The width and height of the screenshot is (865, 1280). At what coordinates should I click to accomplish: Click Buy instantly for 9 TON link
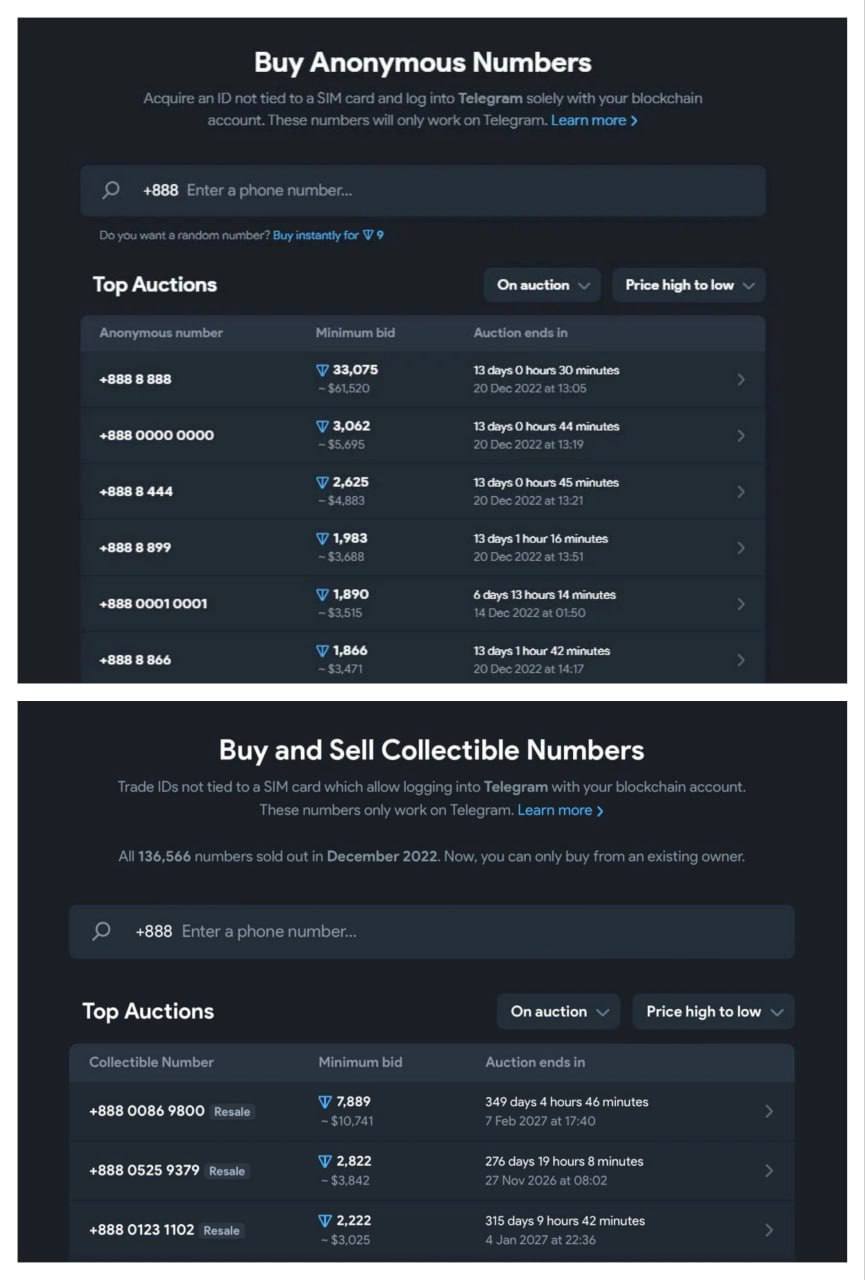coord(328,236)
